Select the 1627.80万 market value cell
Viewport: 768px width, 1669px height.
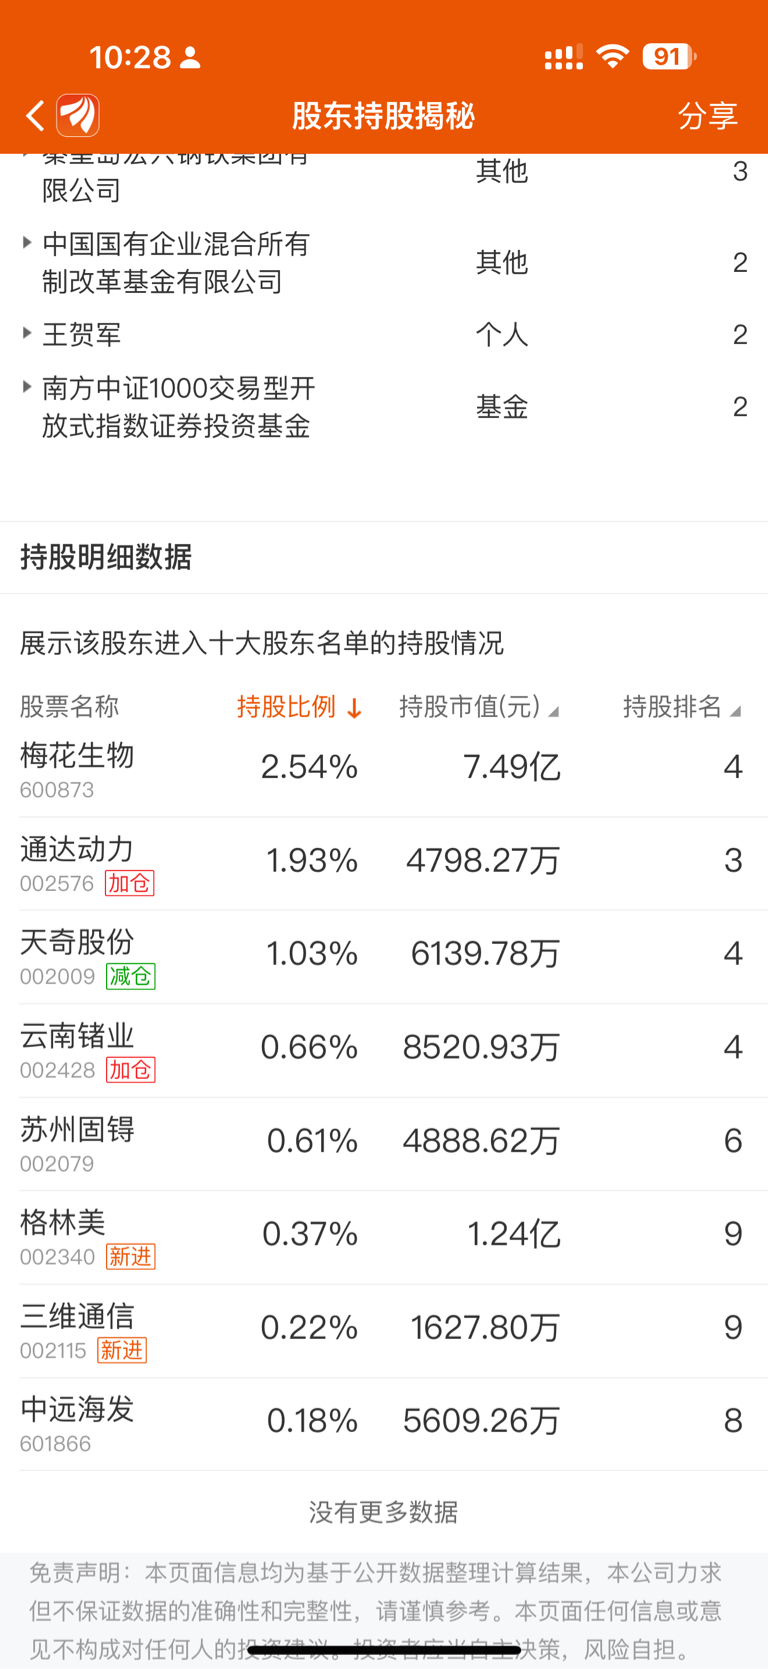click(485, 1327)
